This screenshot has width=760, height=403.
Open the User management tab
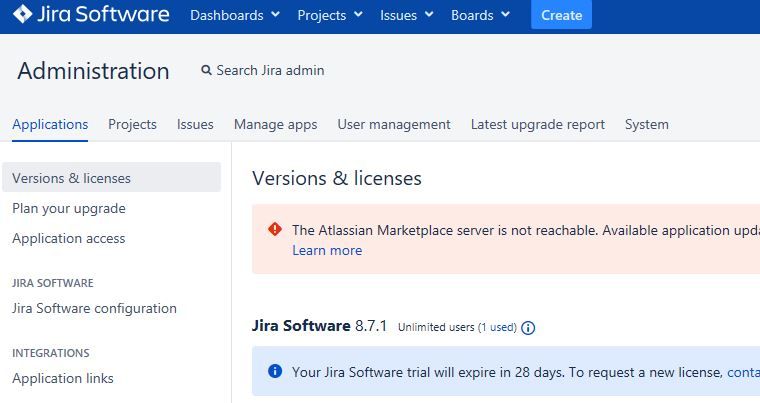coord(394,125)
